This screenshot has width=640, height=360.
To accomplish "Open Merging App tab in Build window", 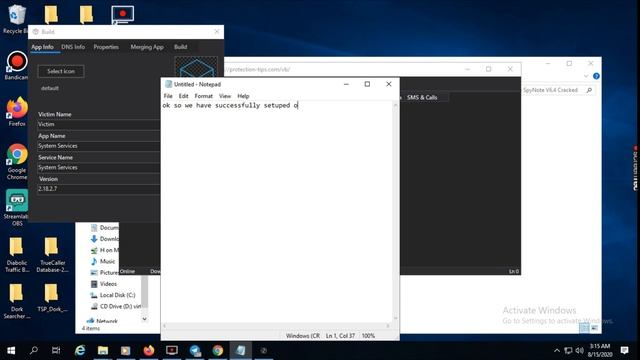I will [147, 47].
